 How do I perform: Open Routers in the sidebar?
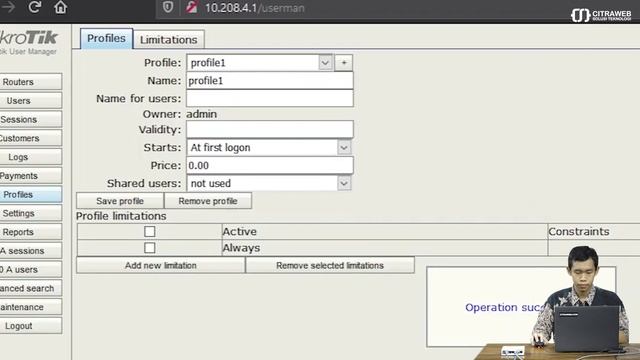click(31, 82)
